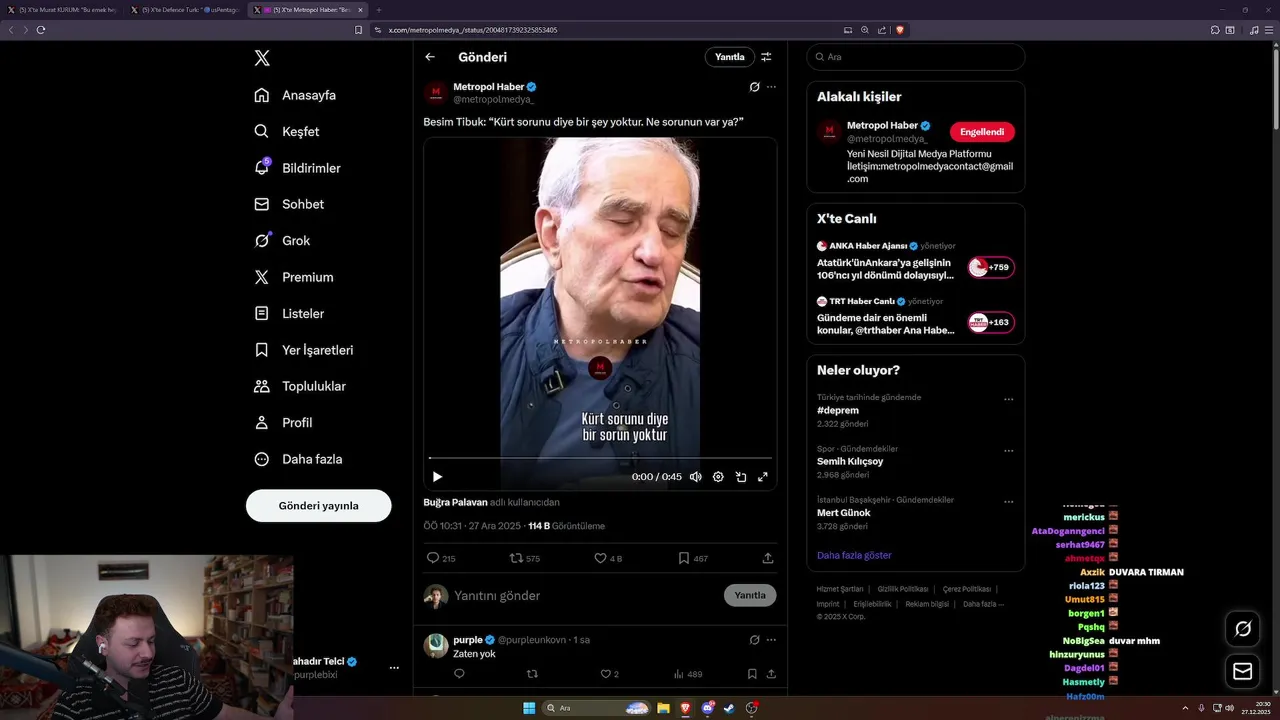Reload page in browser toolbar
Image resolution: width=1280 pixels, height=720 pixels.
coord(41,30)
